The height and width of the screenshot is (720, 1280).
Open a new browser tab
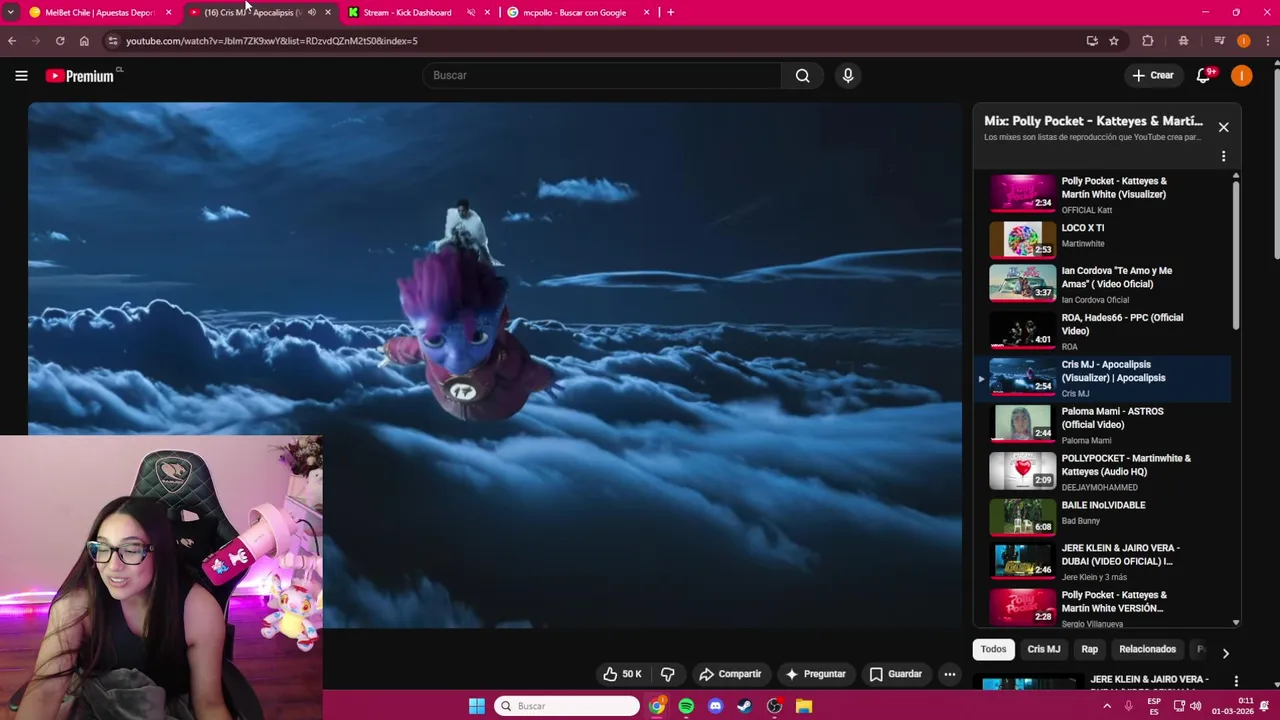(x=670, y=12)
